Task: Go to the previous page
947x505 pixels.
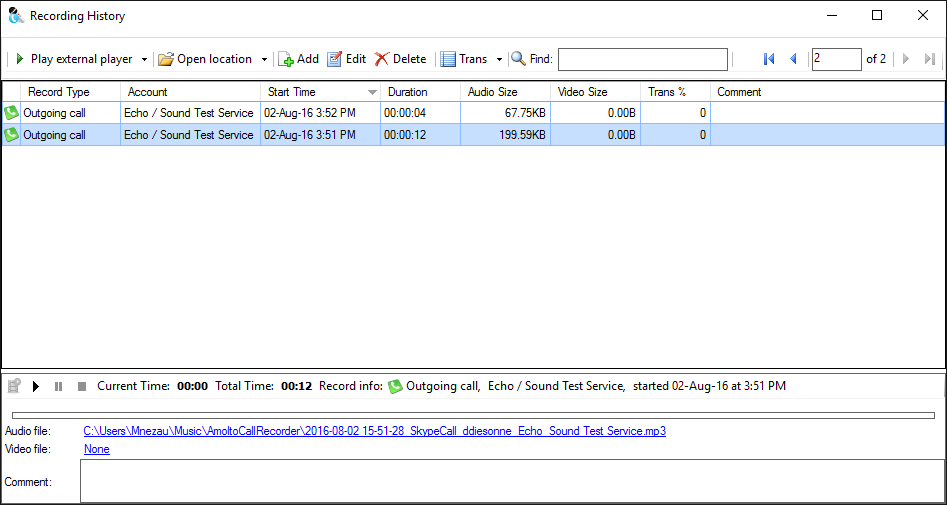Action: click(794, 59)
